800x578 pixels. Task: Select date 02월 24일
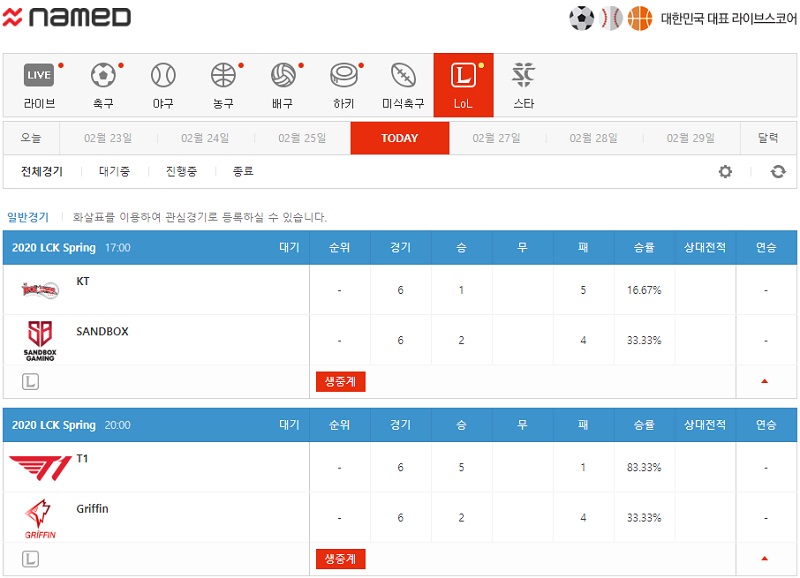(205, 138)
